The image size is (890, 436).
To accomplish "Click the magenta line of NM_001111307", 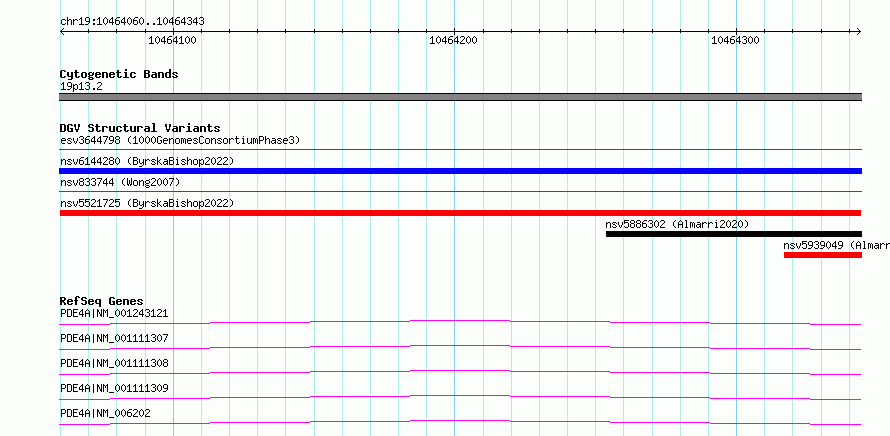I will point(460,347).
